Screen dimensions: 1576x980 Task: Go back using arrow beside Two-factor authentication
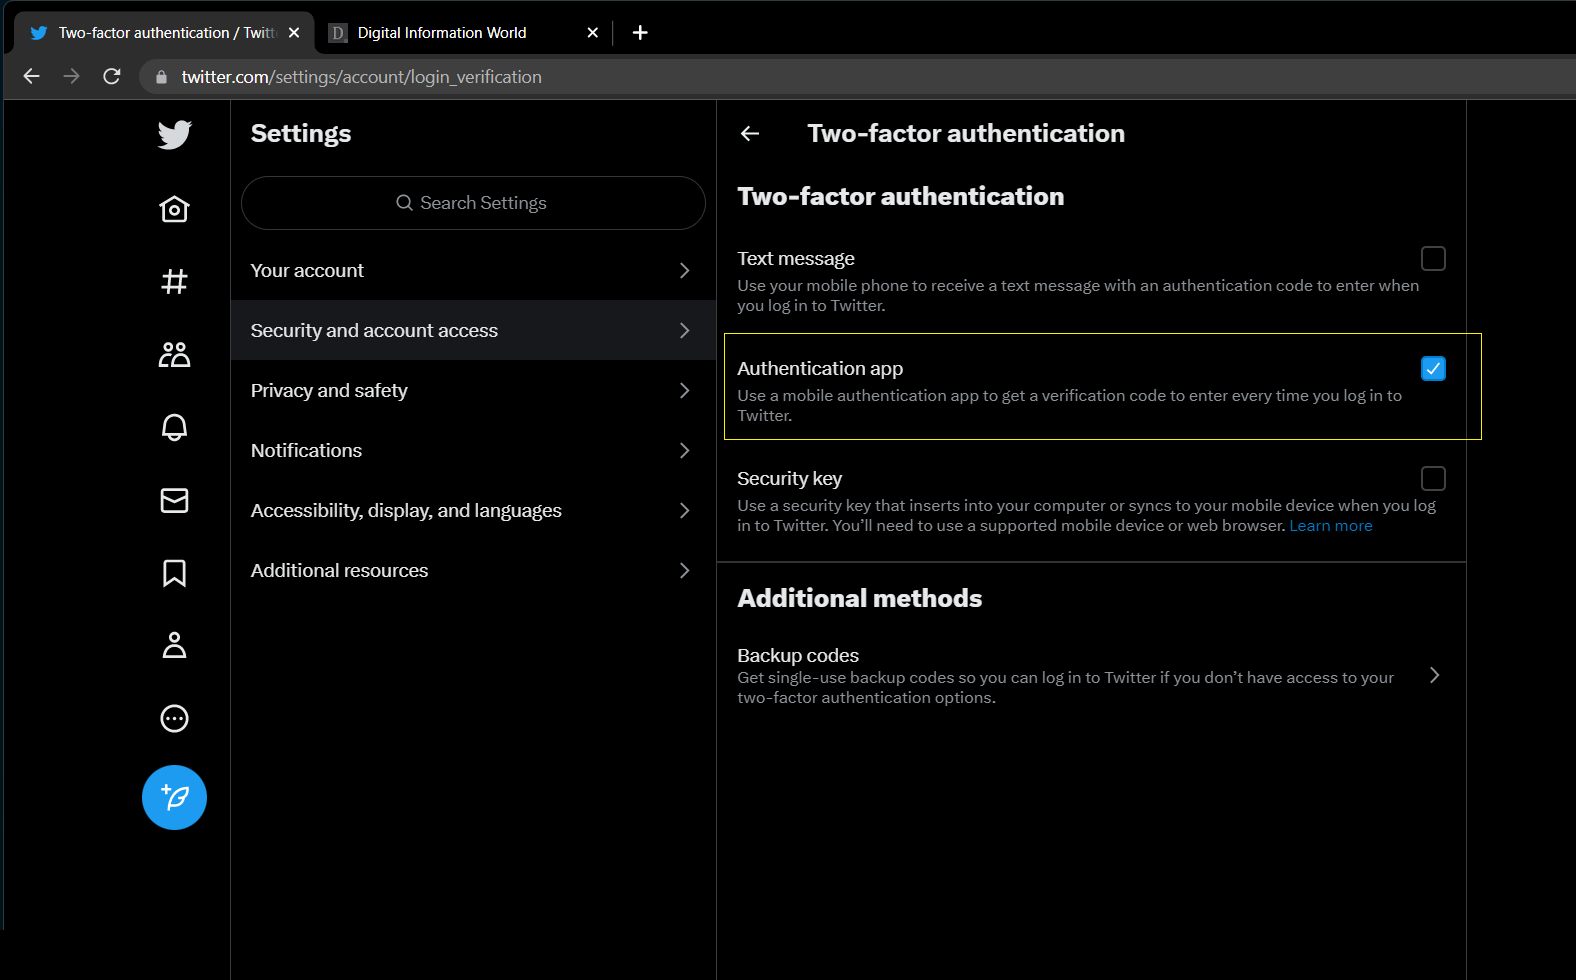pyautogui.click(x=750, y=133)
